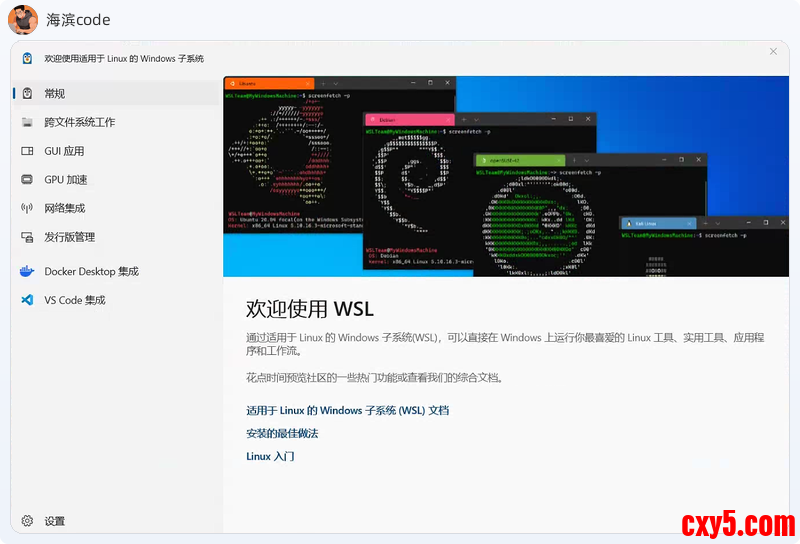Open 设置 at the sidebar bottom
Viewport: 800px width, 544px height.
(x=117, y=521)
